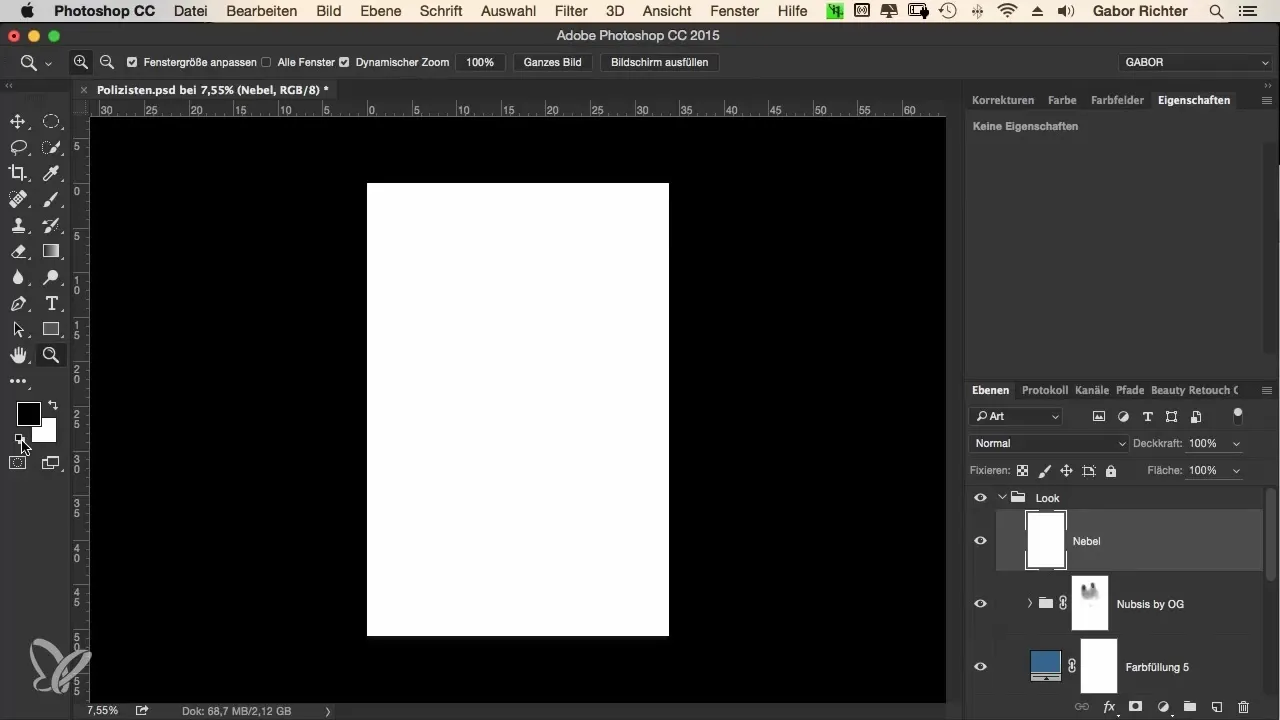Image resolution: width=1280 pixels, height=720 pixels.
Task: Select the Elliptical Marquee tool
Action: click(x=51, y=122)
